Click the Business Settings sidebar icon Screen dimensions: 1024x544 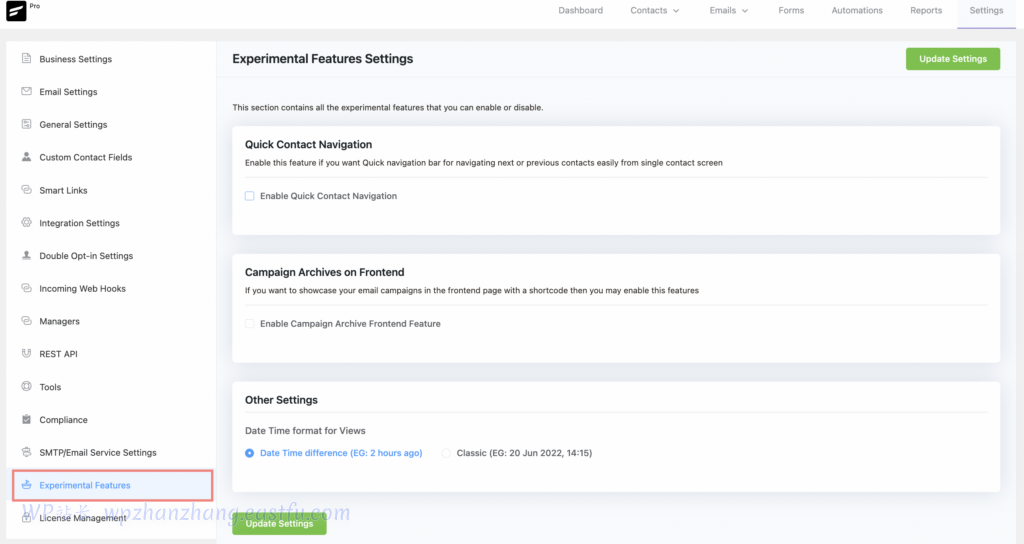tap(27, 59)
